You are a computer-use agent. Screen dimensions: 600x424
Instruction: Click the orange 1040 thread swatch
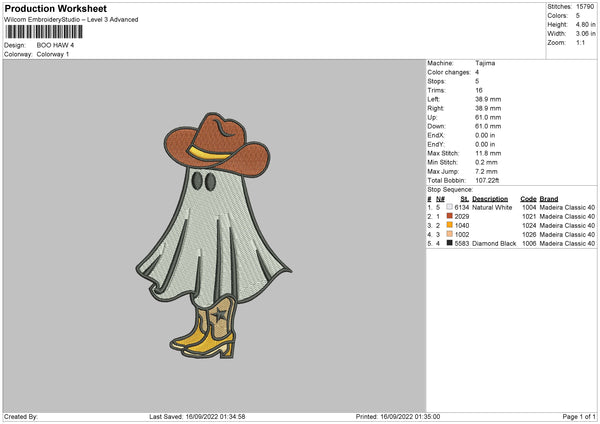(x=450, y=225)
